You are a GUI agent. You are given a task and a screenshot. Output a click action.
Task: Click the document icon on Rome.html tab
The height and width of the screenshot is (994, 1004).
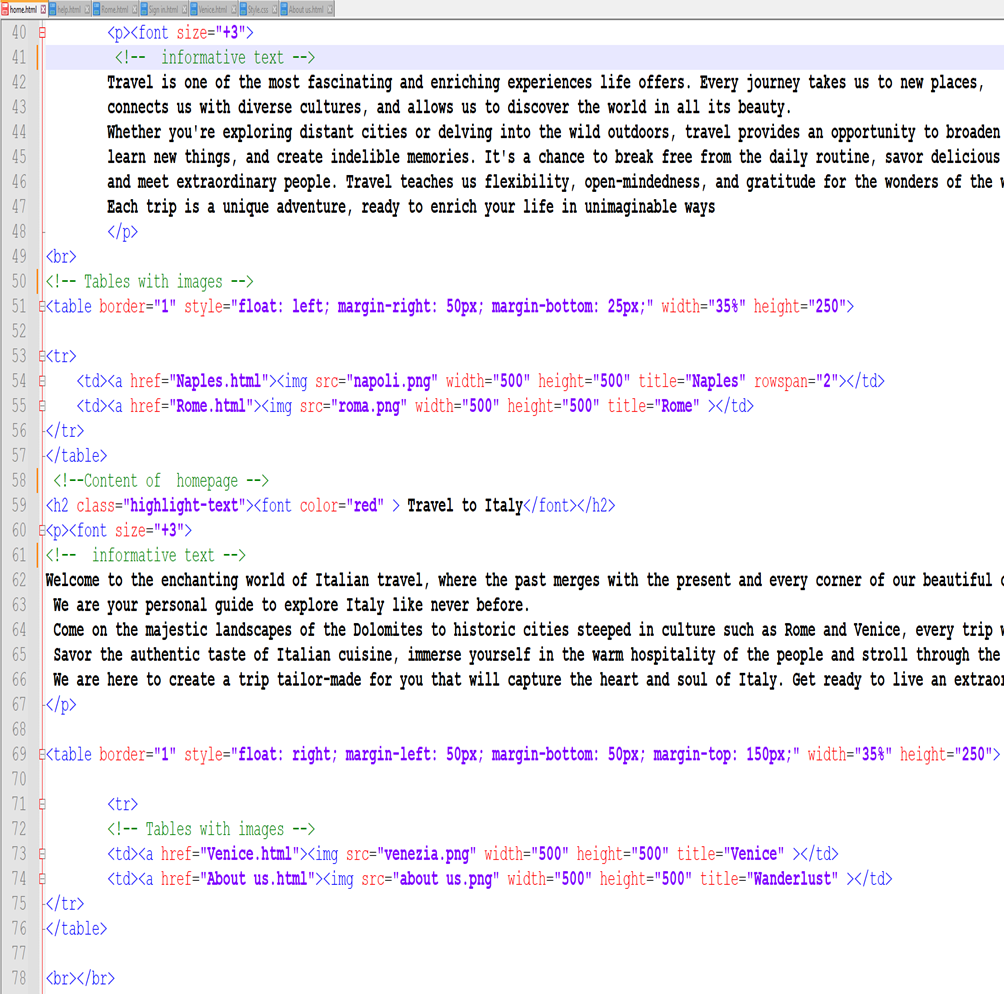tap(97, 8)
